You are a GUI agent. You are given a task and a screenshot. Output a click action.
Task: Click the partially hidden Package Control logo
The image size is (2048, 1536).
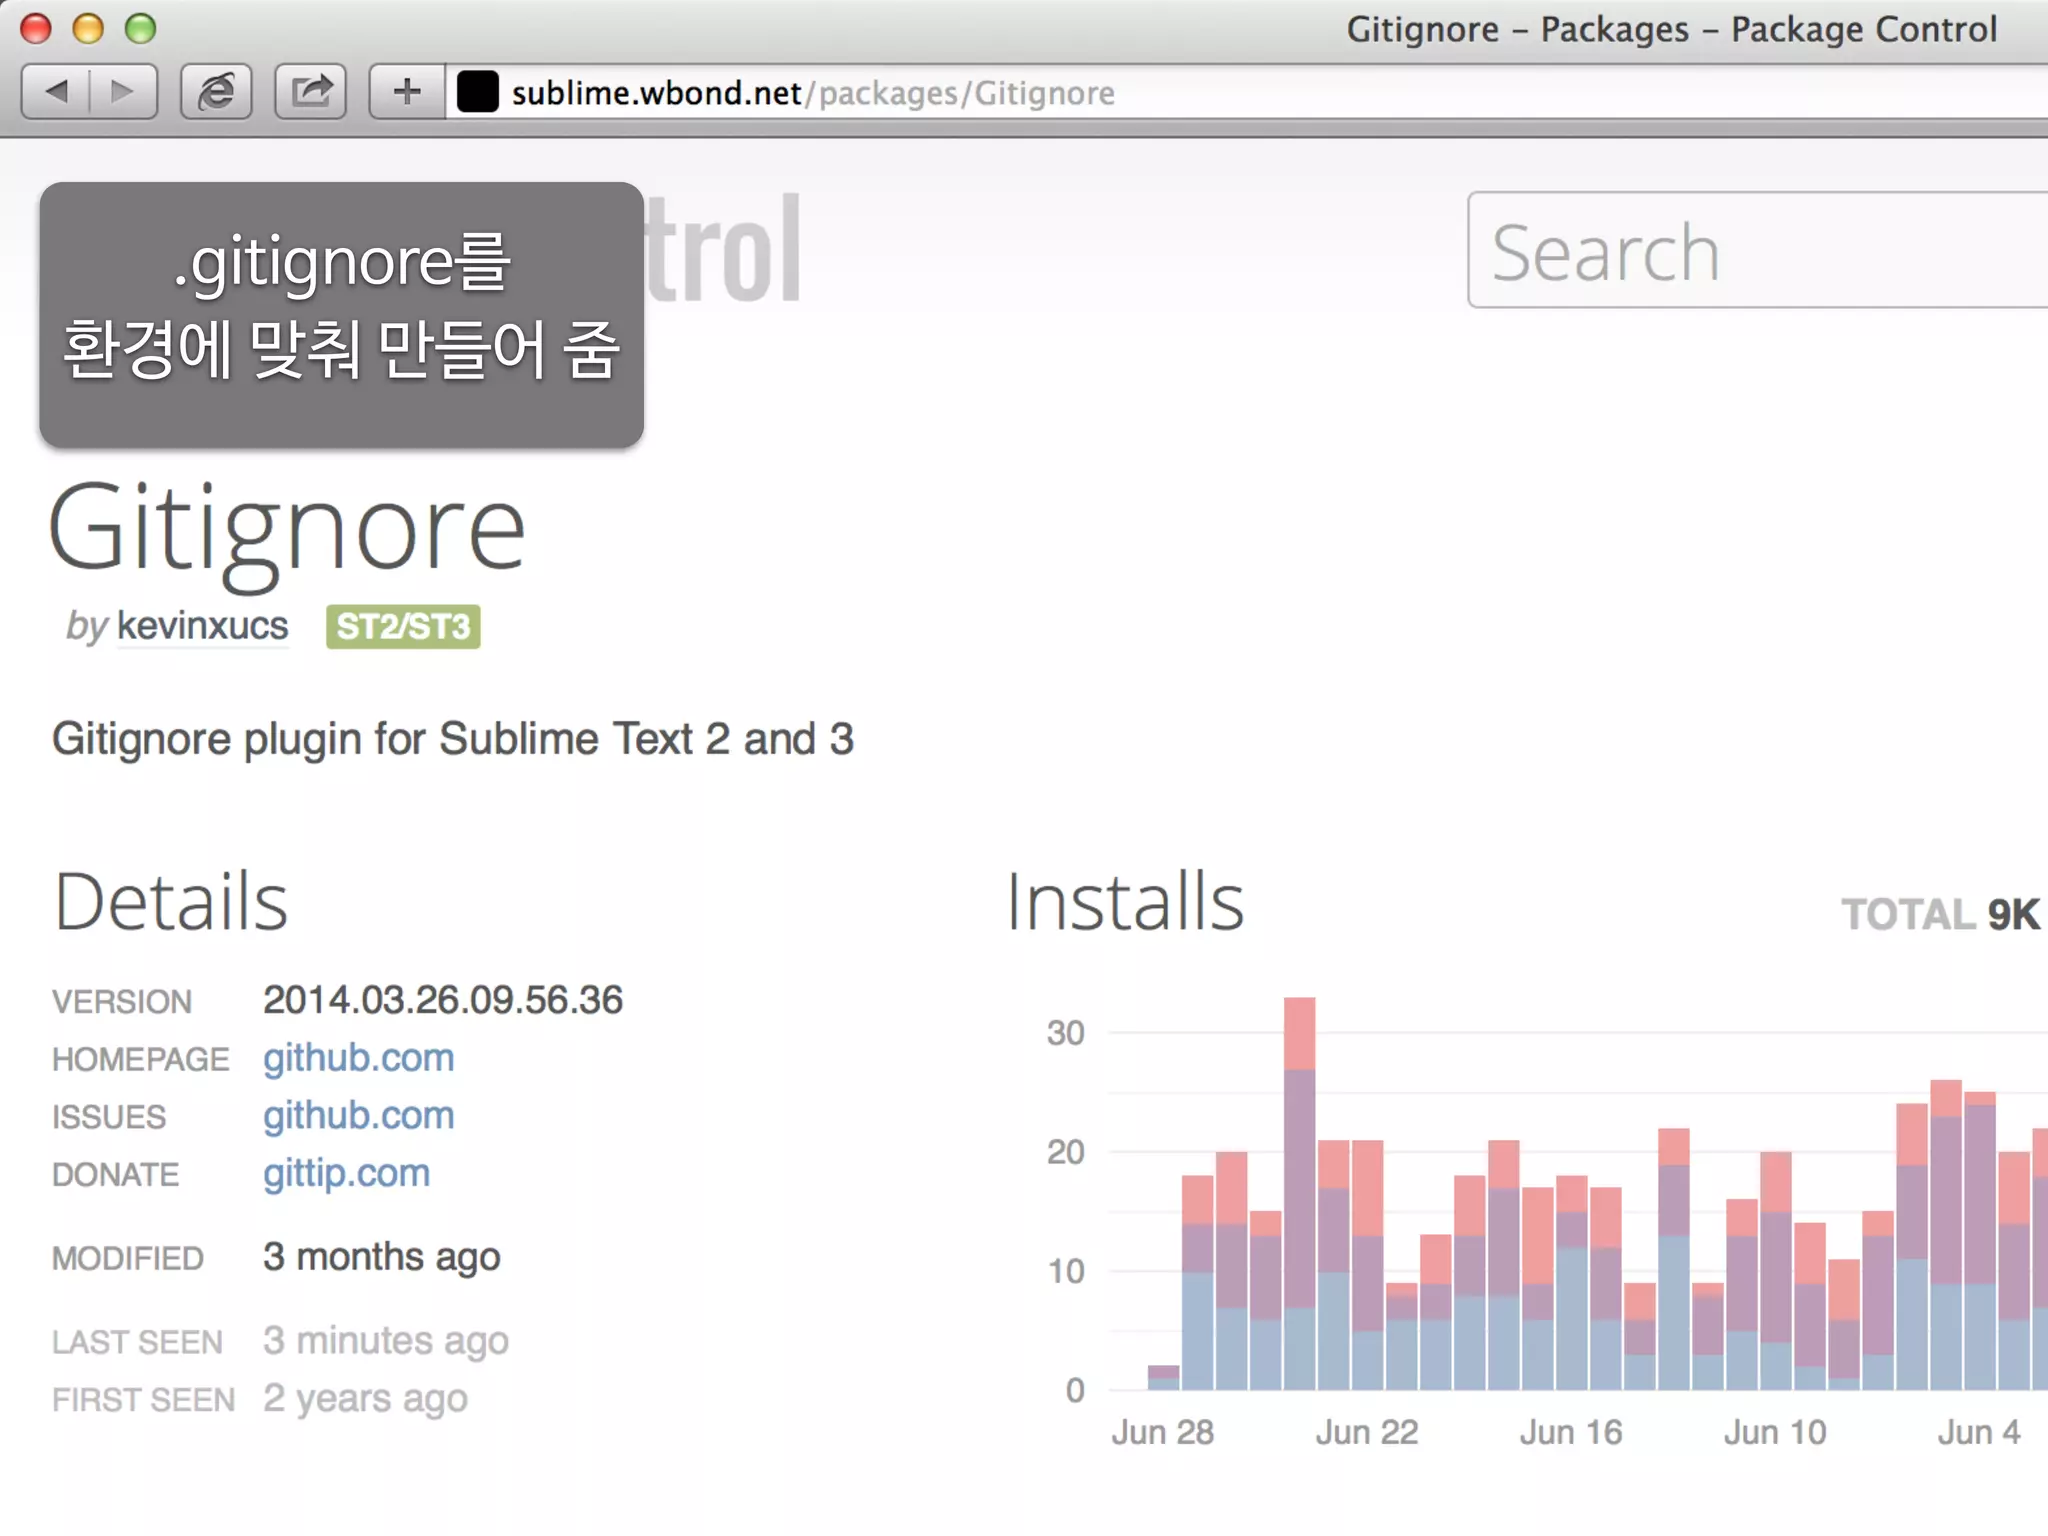[722, 248]
